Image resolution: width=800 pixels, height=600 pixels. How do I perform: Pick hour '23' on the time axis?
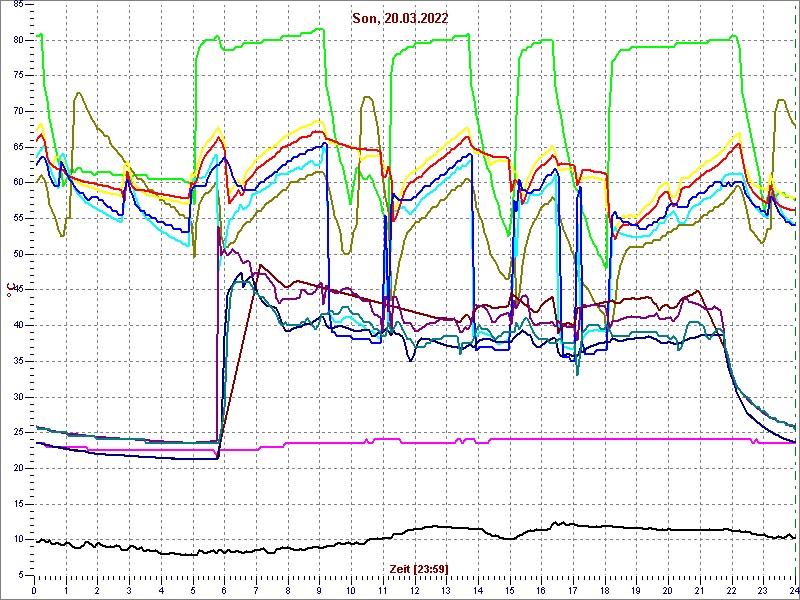763,589
